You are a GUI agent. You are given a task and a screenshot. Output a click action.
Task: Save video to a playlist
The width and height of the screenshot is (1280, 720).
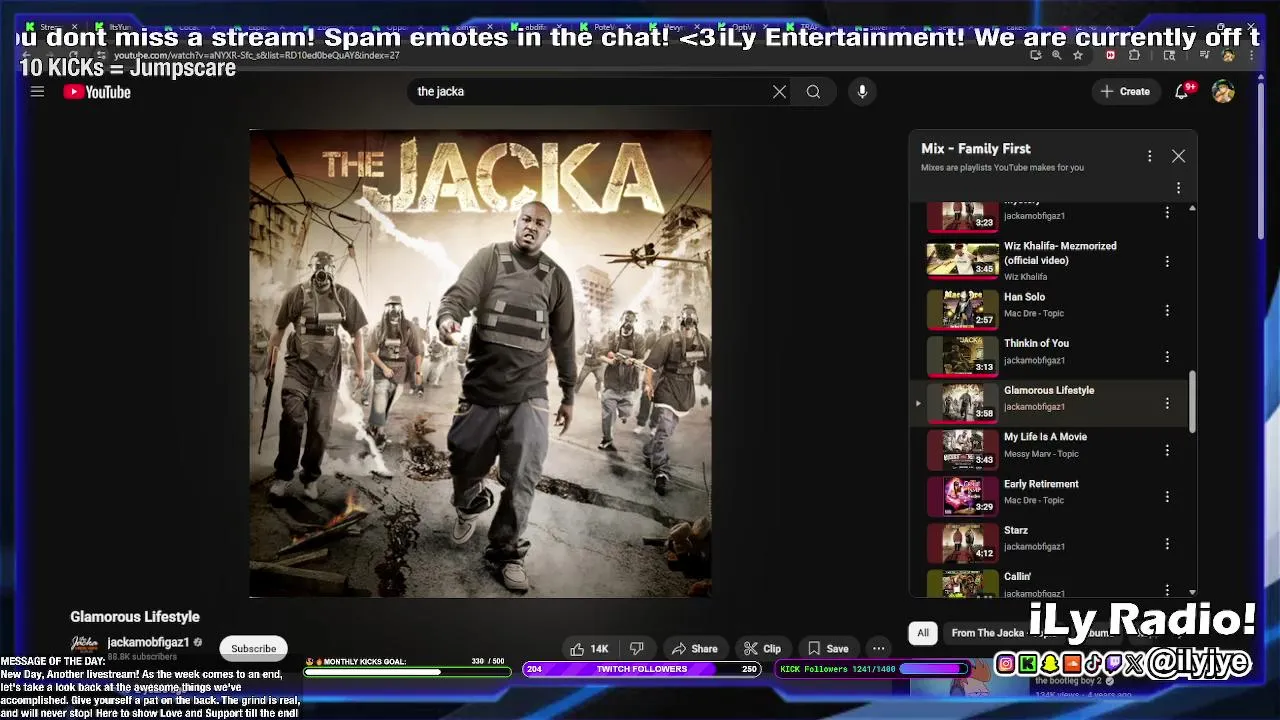pos(828,648)
